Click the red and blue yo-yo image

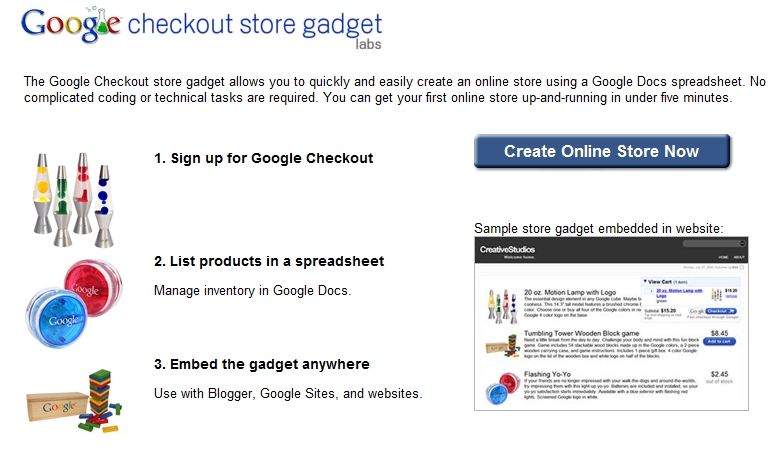(73, 303)
